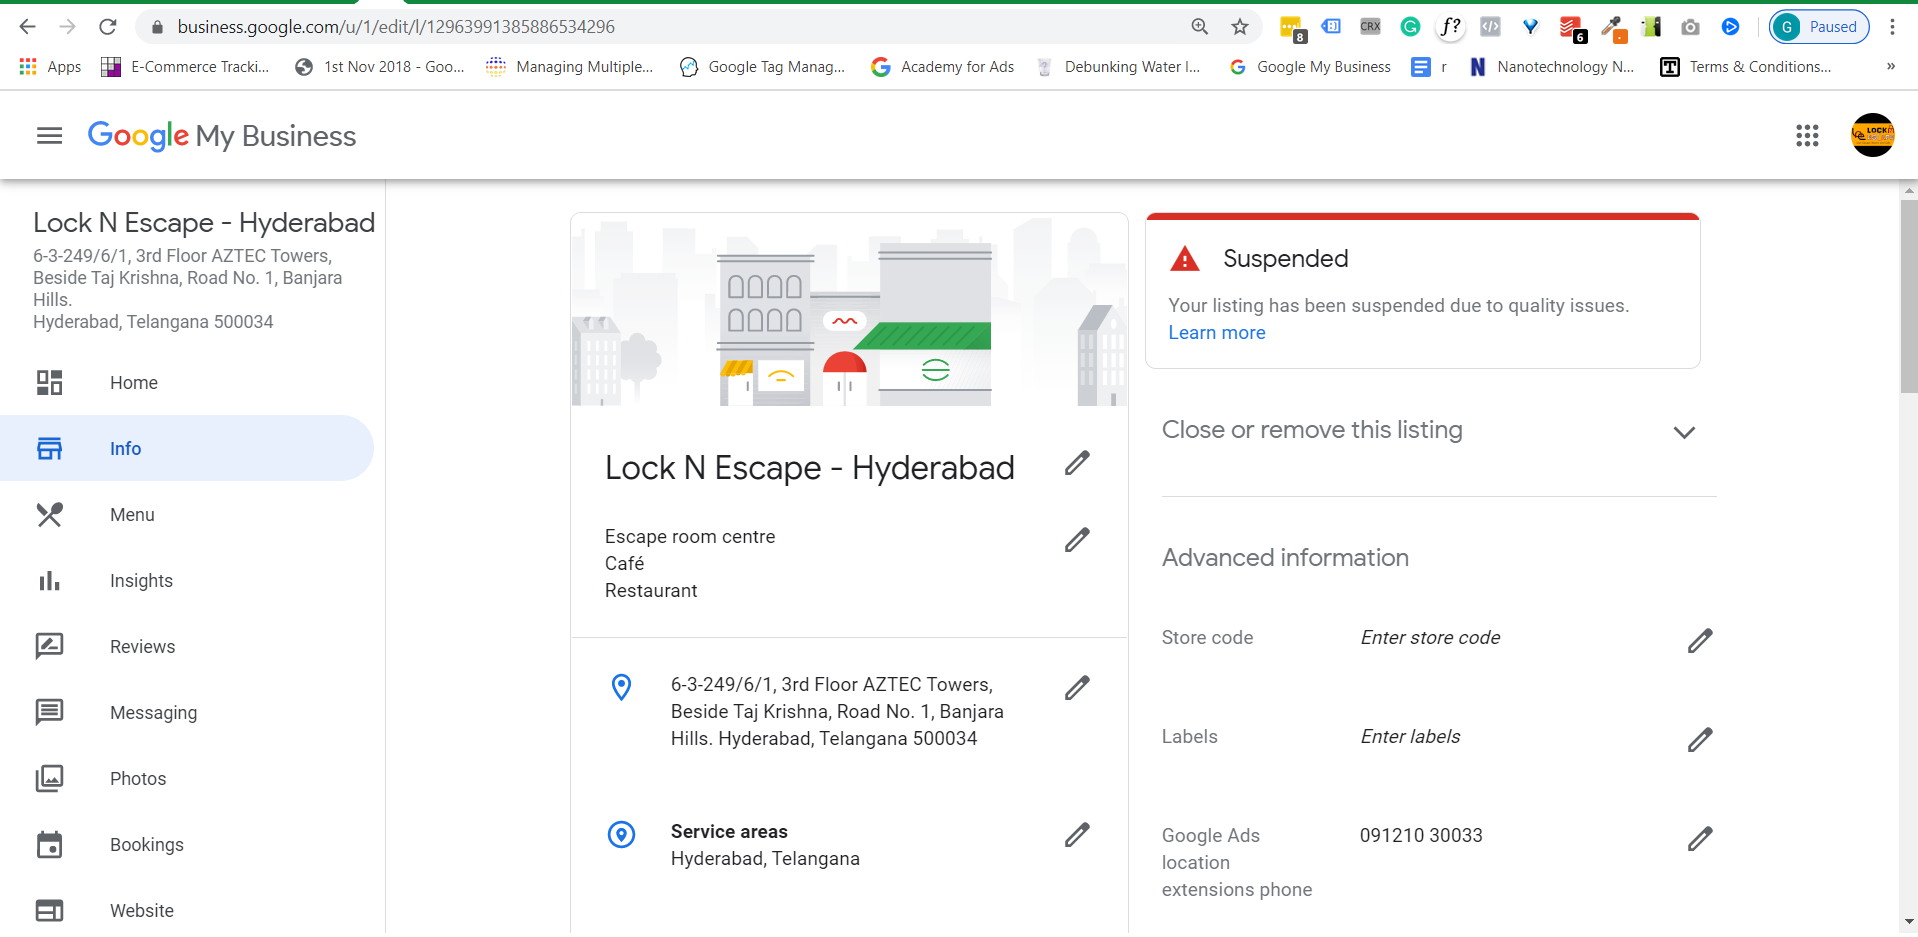
Task: Click the Grammarly extension icon
Action: point(1410,27)
